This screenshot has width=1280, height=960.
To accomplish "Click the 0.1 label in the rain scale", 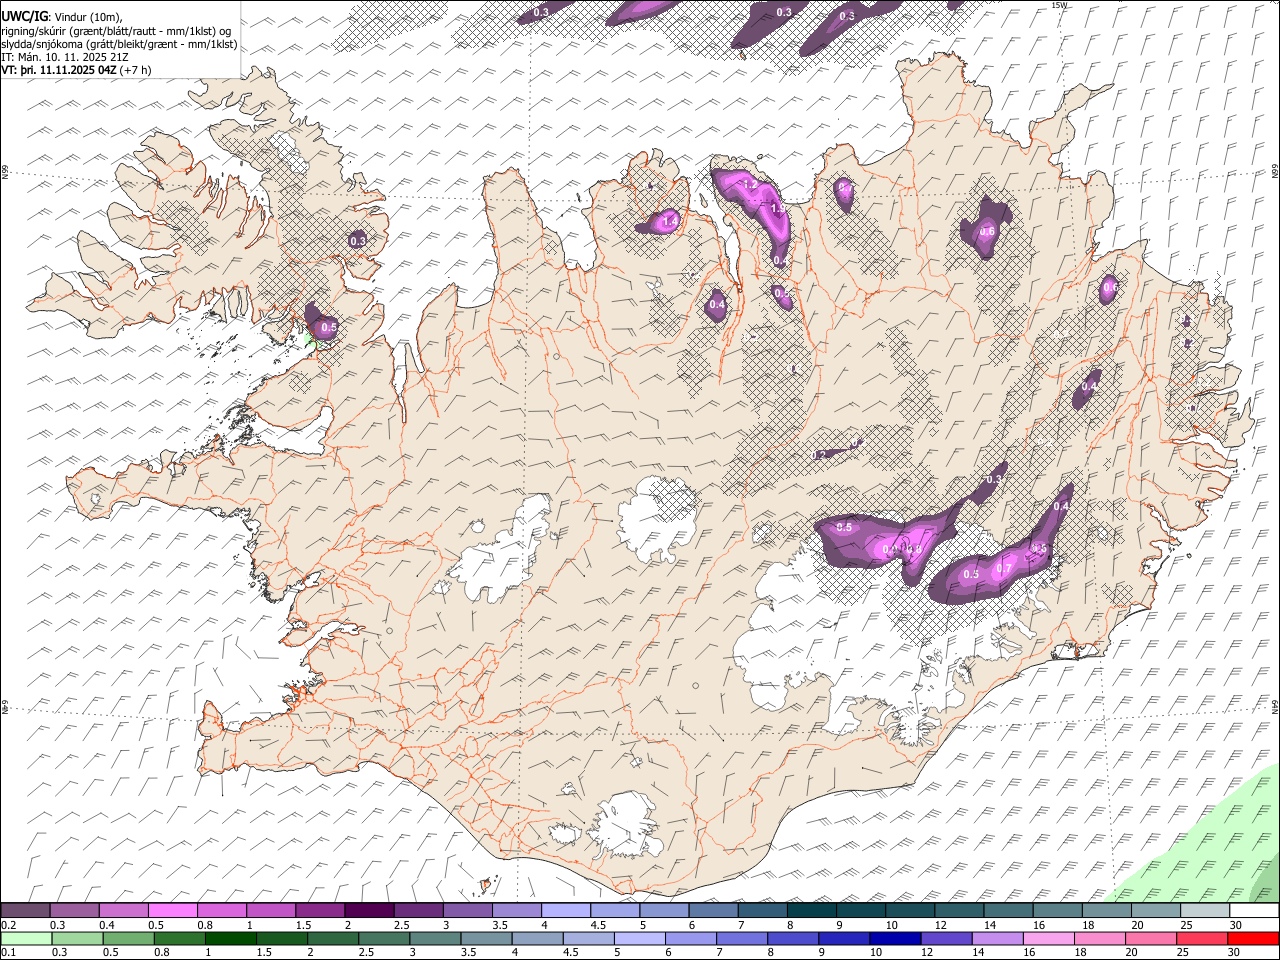I will pos(8,952).
